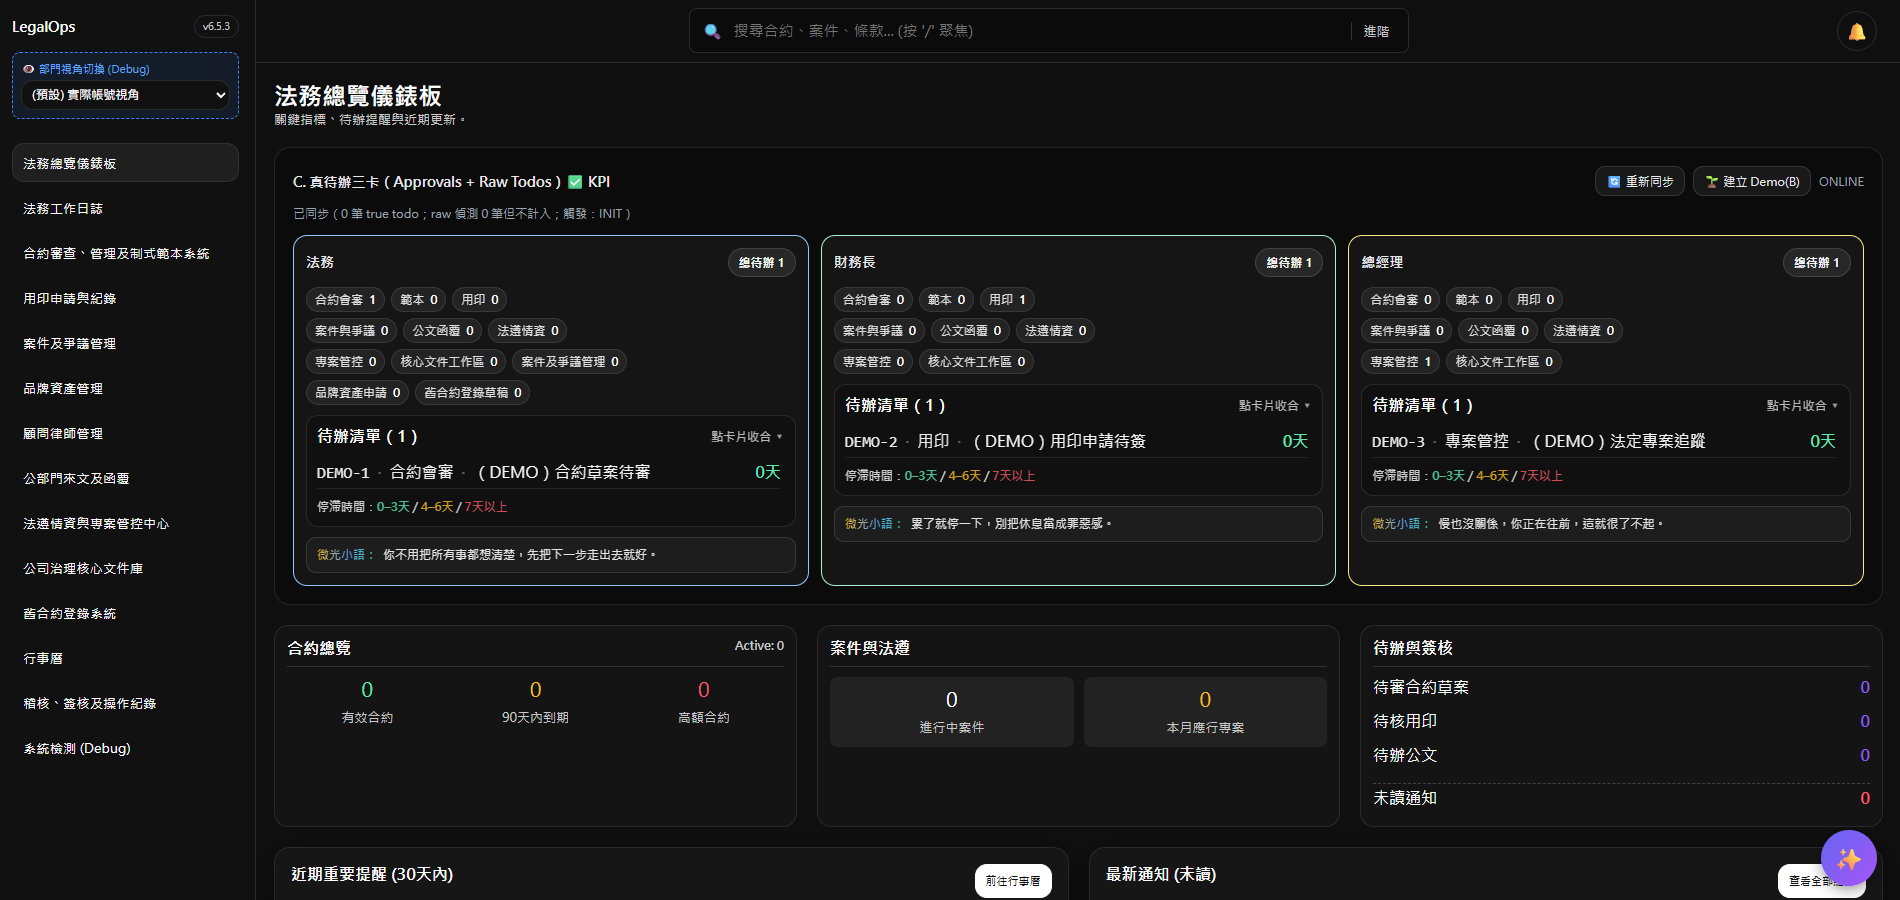Click the v6.5.3 version badge

216,27
